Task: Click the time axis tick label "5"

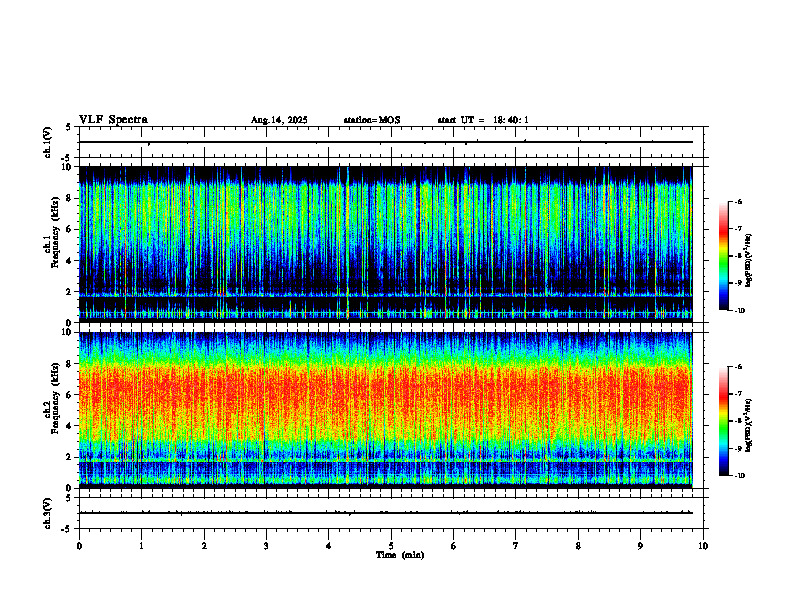Action: 391,546
